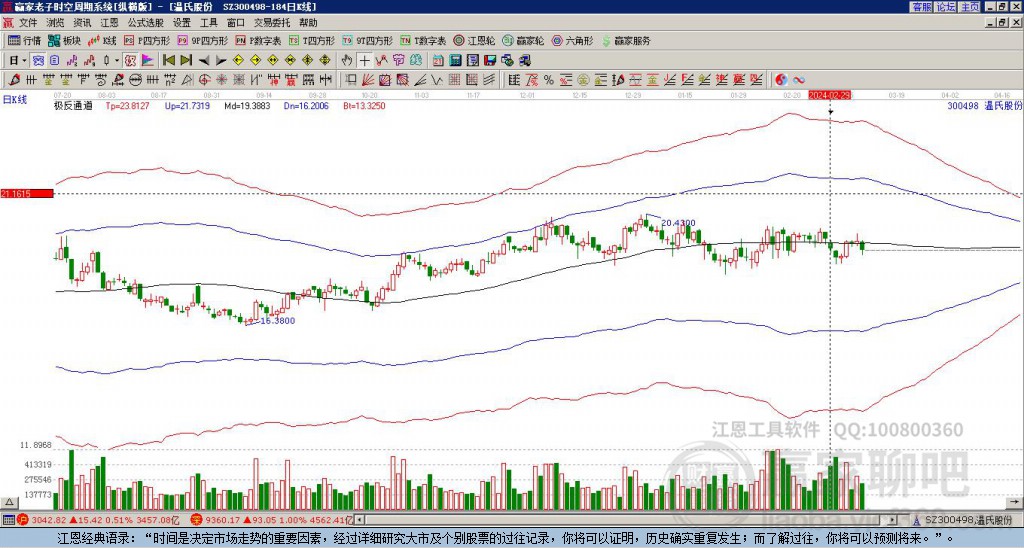Open the 文件 menu

coord(28,23)
